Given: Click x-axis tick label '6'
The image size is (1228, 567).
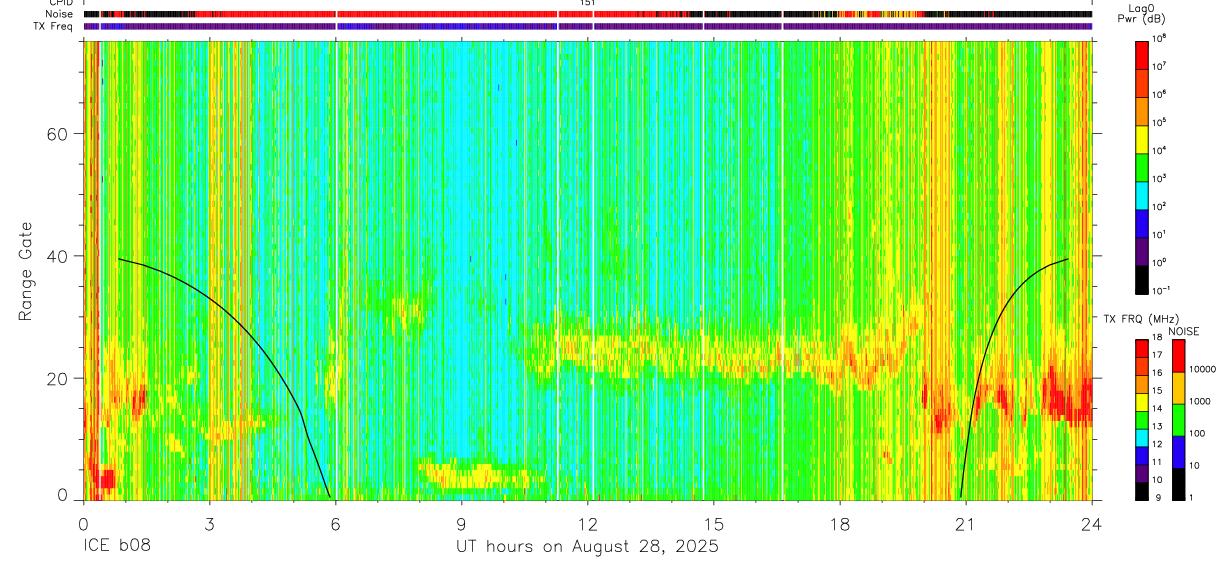Looking at the screenshot, I should click(336, 524).
